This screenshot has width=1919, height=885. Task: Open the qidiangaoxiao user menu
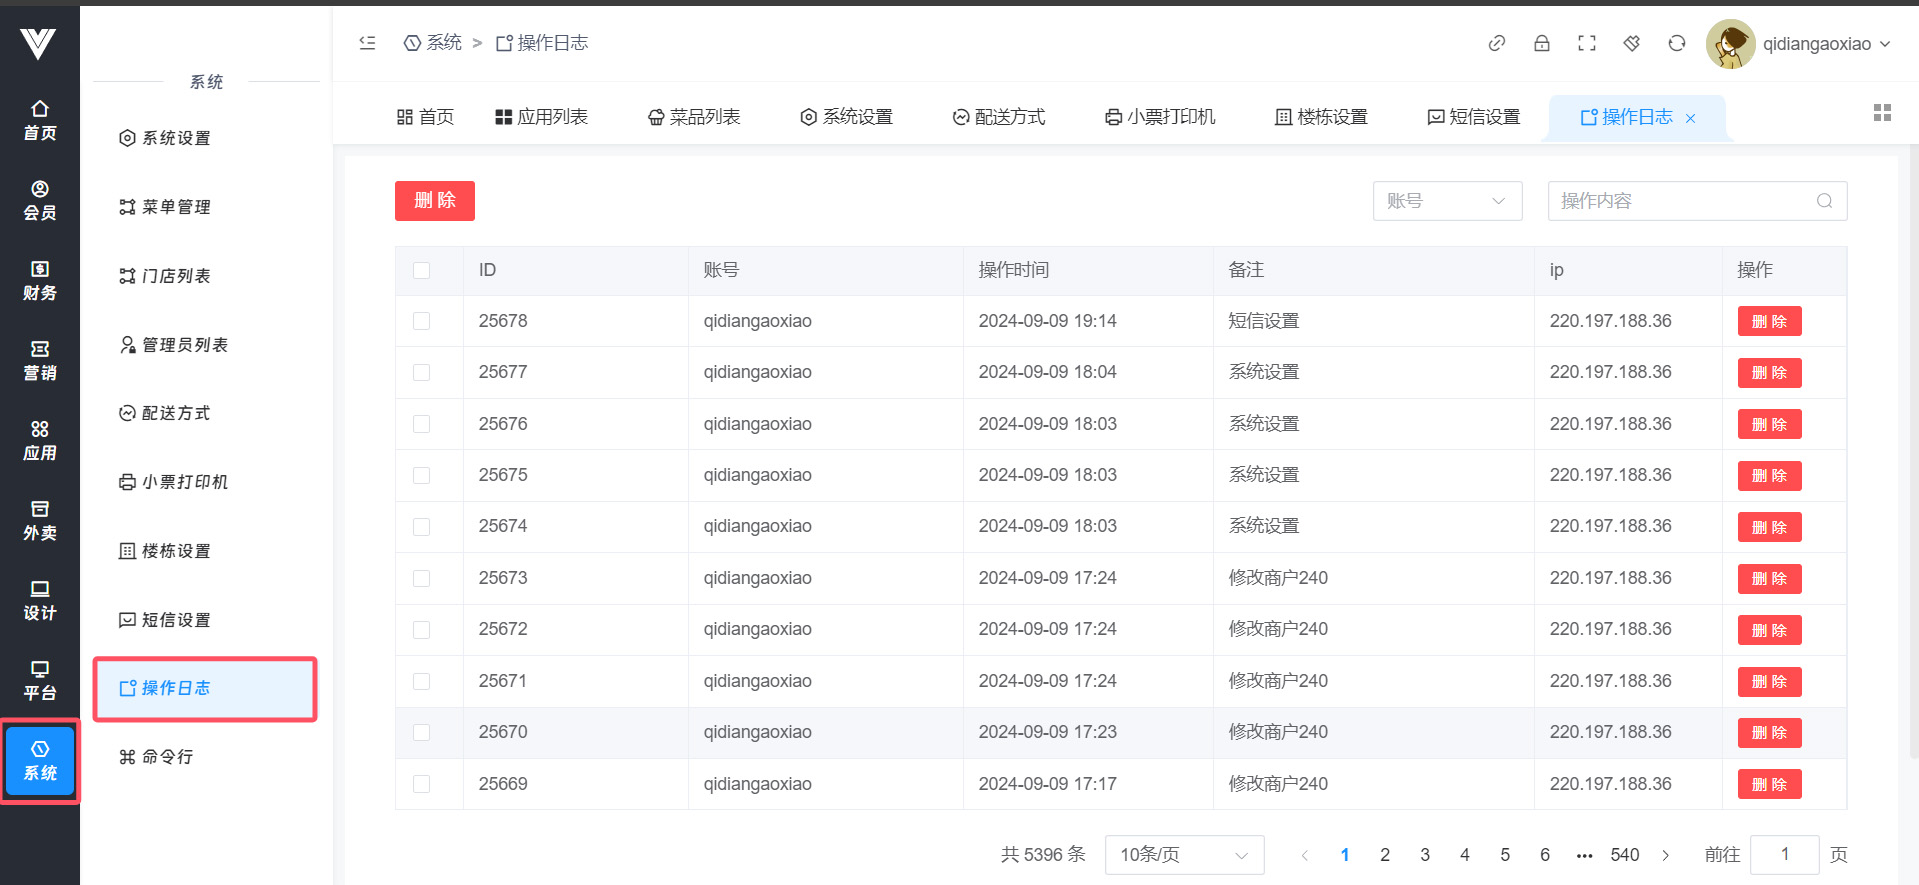1800,44
